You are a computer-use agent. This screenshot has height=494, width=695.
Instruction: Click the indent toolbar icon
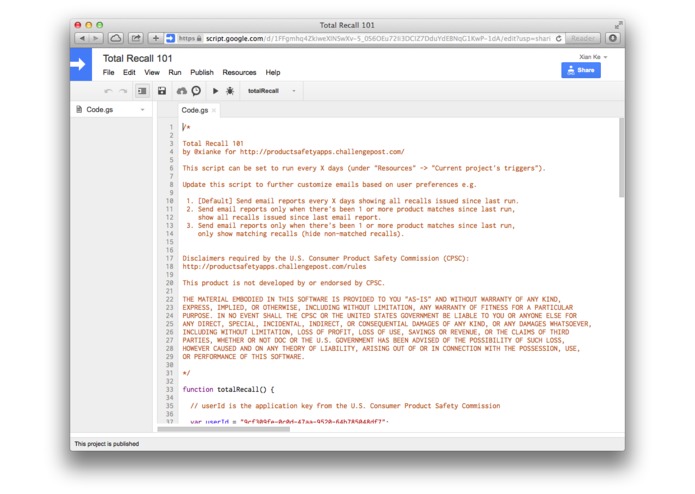coord(142,91)
